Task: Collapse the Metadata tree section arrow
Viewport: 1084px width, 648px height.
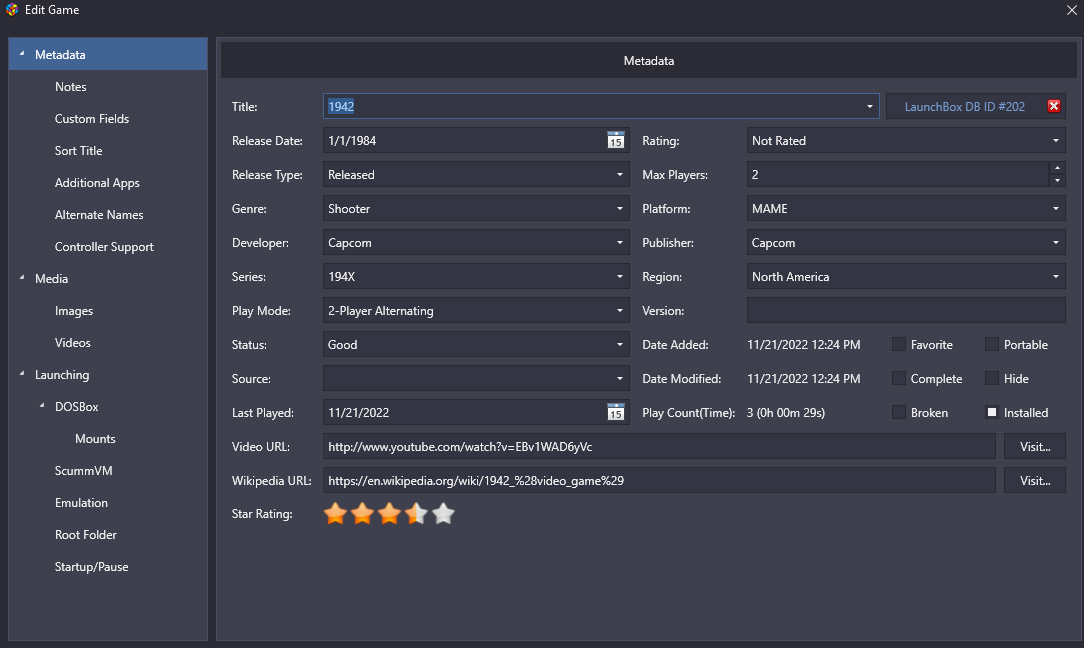Action: pos(22,55)
